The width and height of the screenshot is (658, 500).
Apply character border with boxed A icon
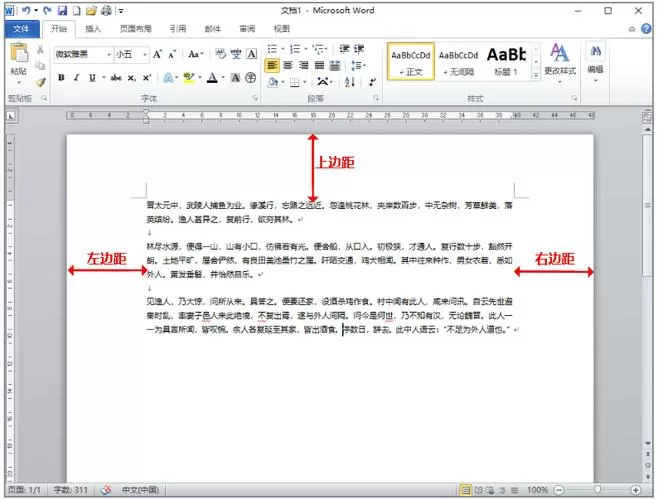[x=251, y=54]
